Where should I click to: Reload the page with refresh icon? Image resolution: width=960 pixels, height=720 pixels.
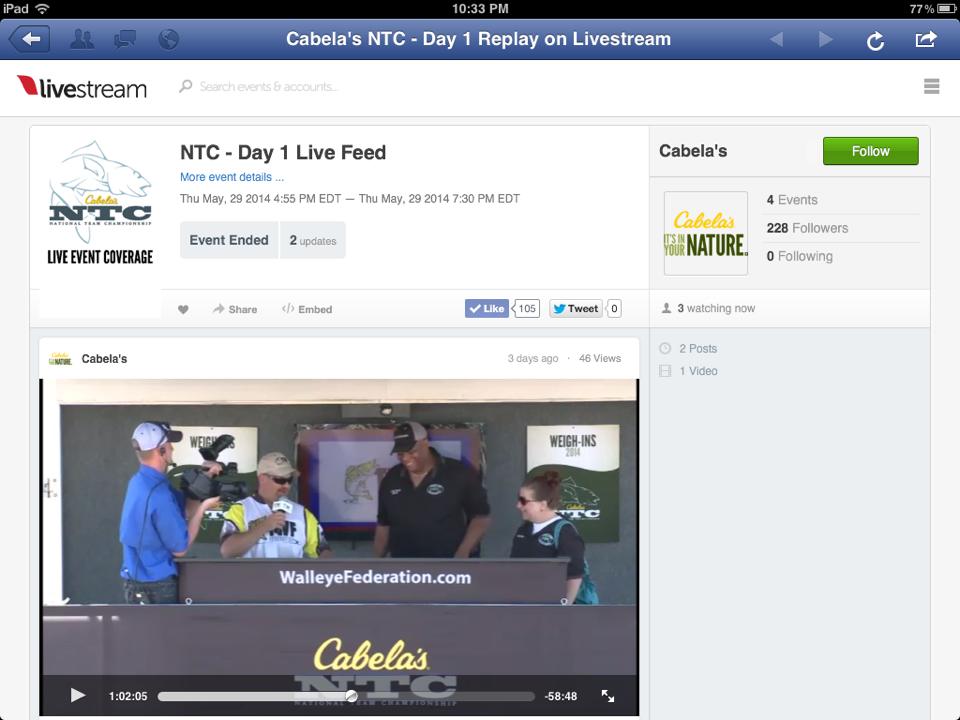pos(876,40)
